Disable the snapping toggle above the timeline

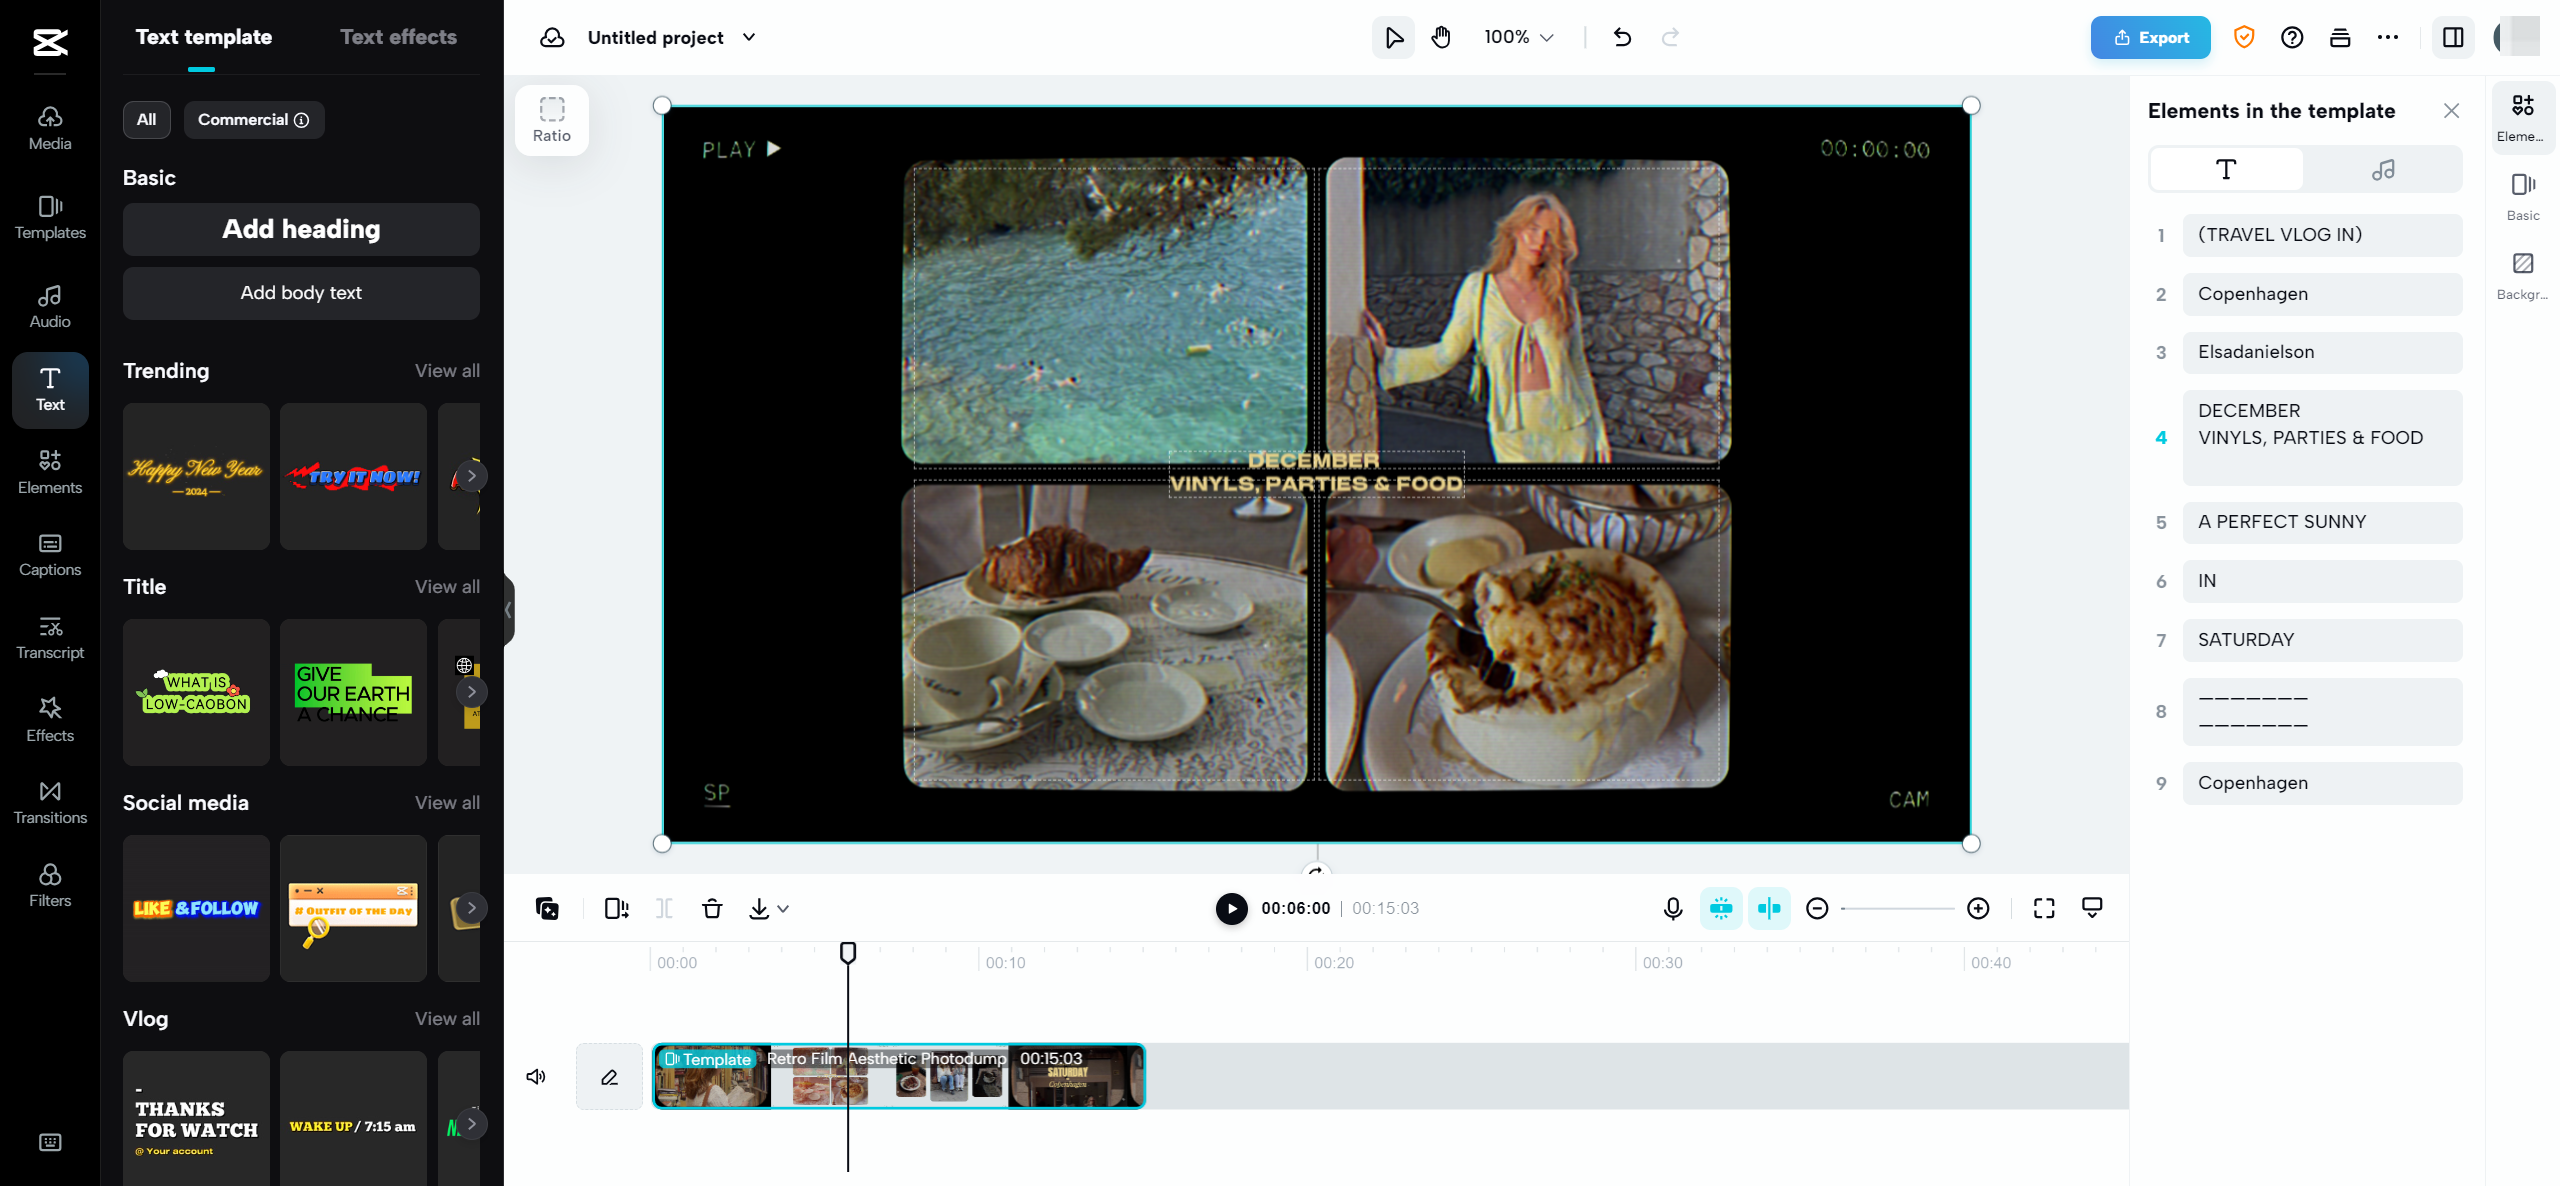pyautogui.click(x=1722, y=908)
